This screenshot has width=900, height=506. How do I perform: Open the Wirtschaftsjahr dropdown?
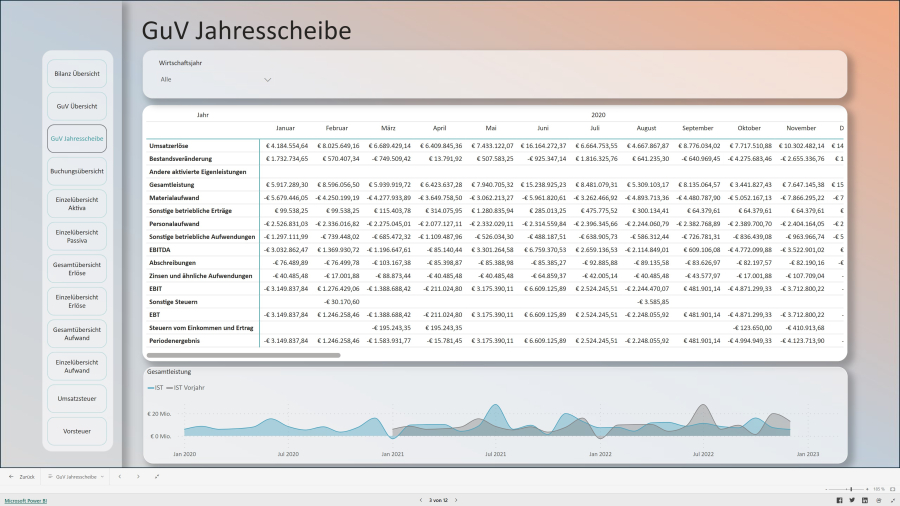(267, 79)
